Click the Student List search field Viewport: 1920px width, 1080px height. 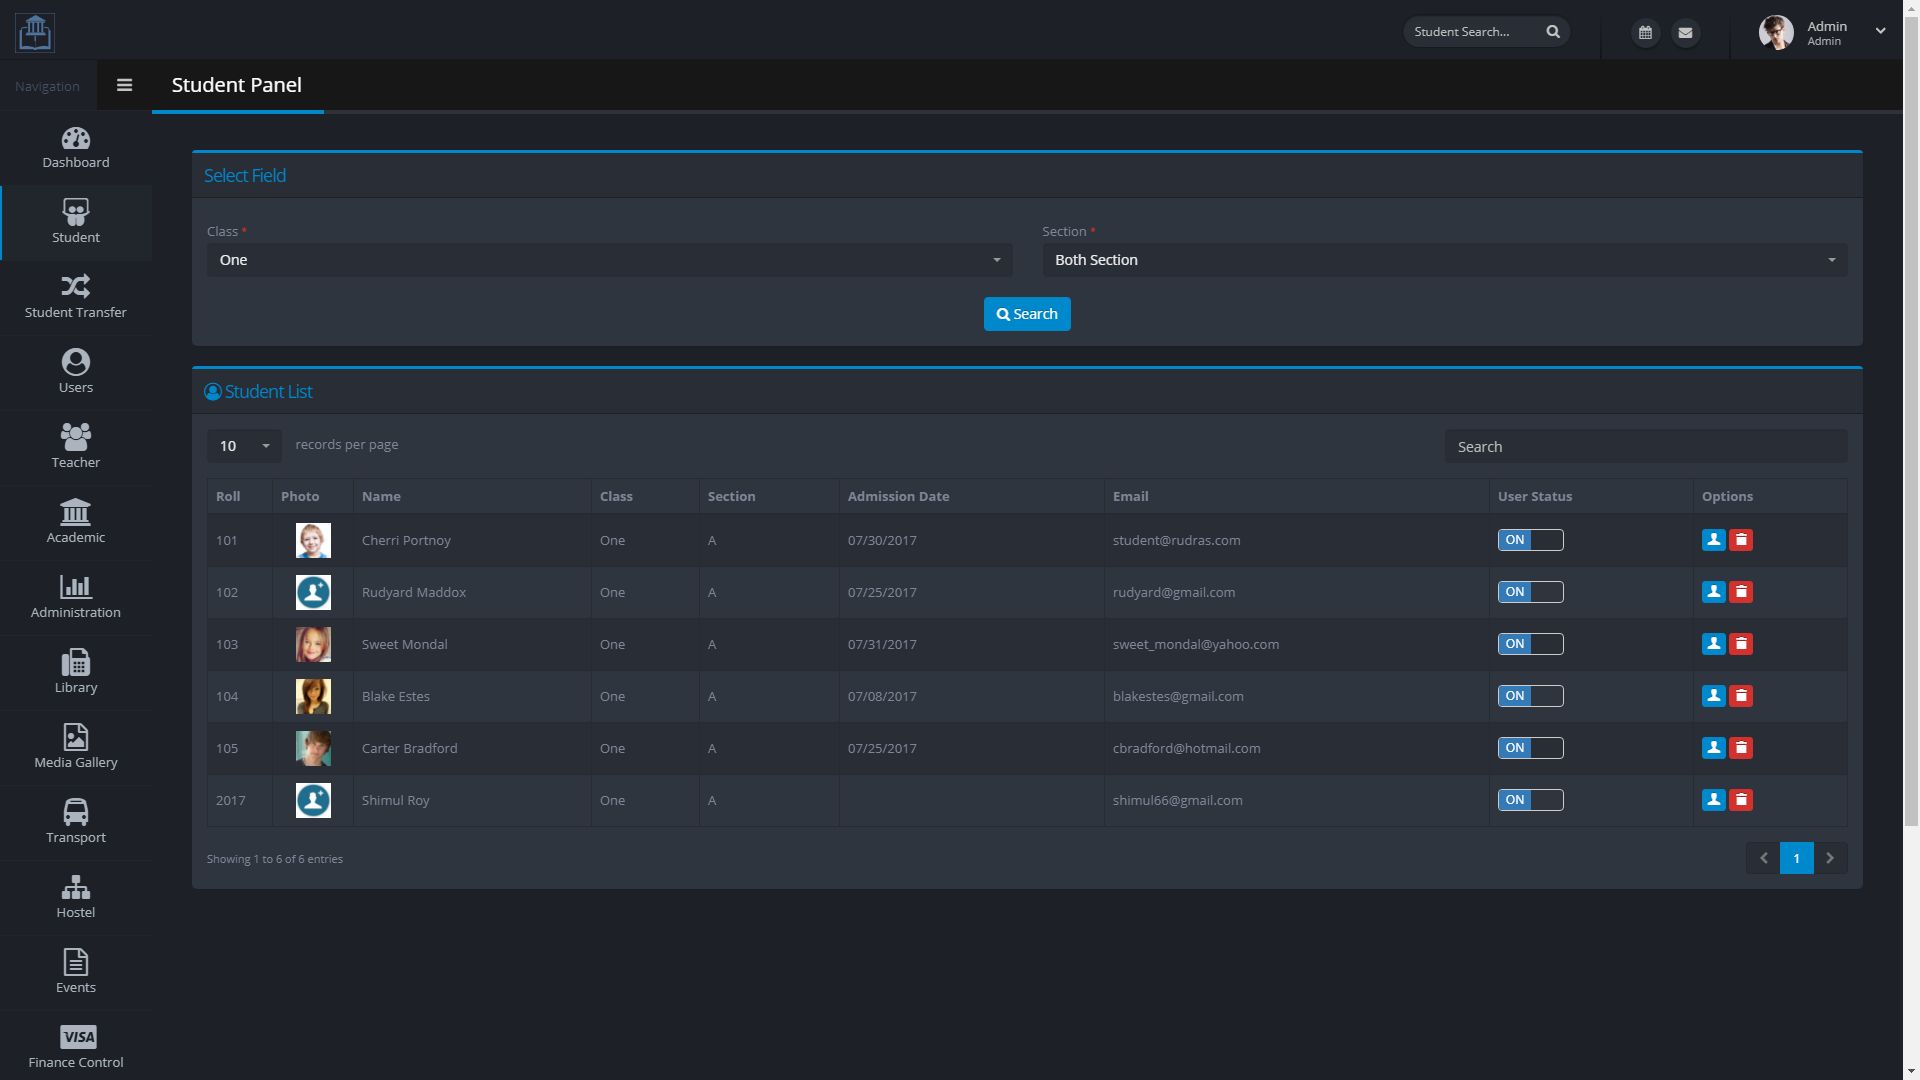click(1645, 447)
